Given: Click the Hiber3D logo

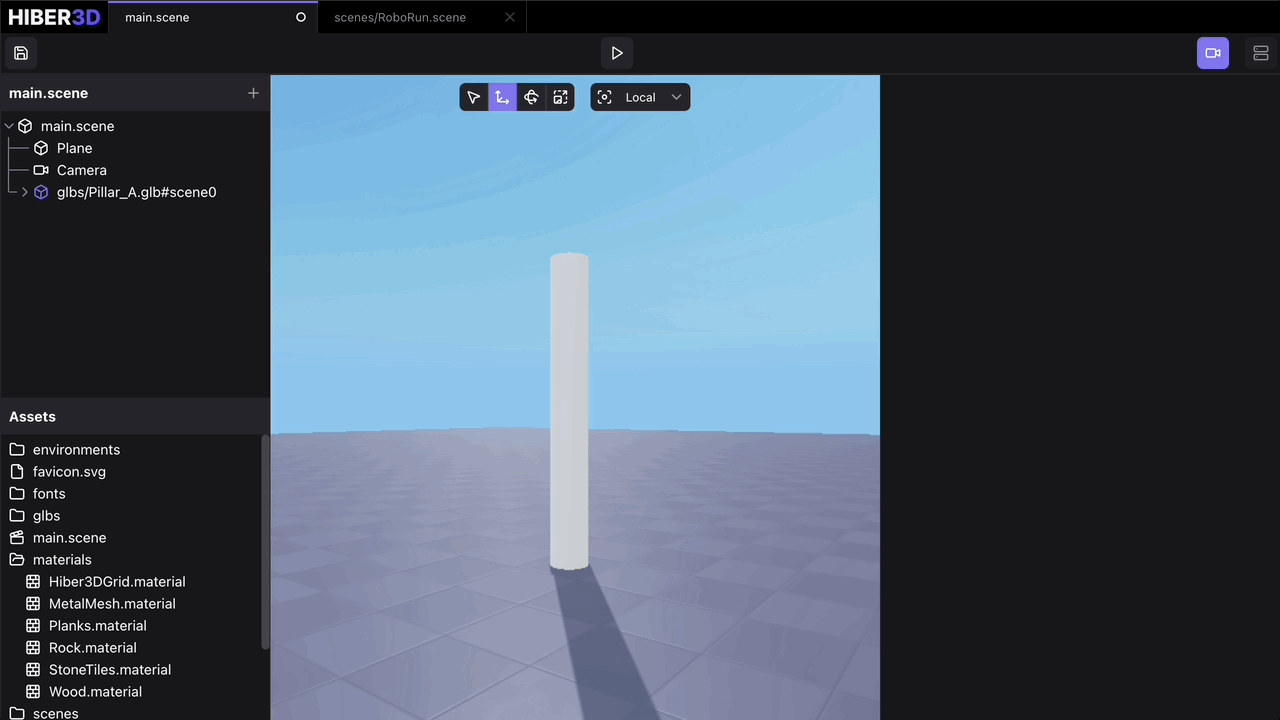Looking at the screenshot, I should pyautogui.click(x=54, y=16).
